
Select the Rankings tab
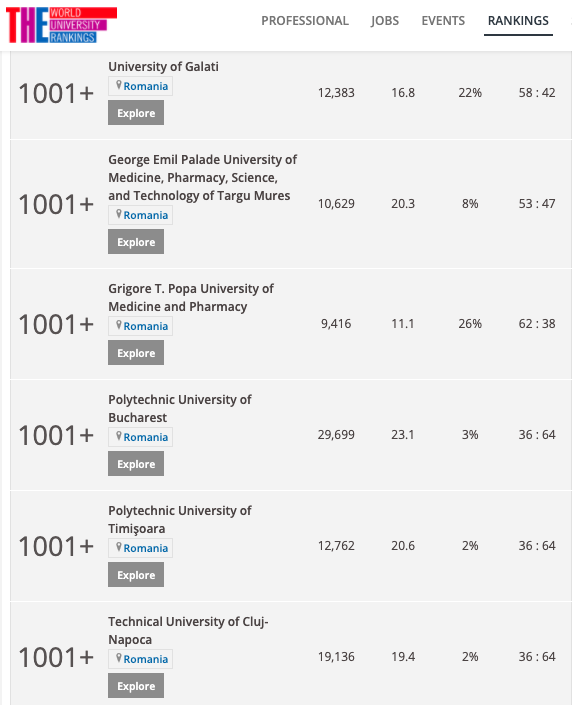coord(518,21)
